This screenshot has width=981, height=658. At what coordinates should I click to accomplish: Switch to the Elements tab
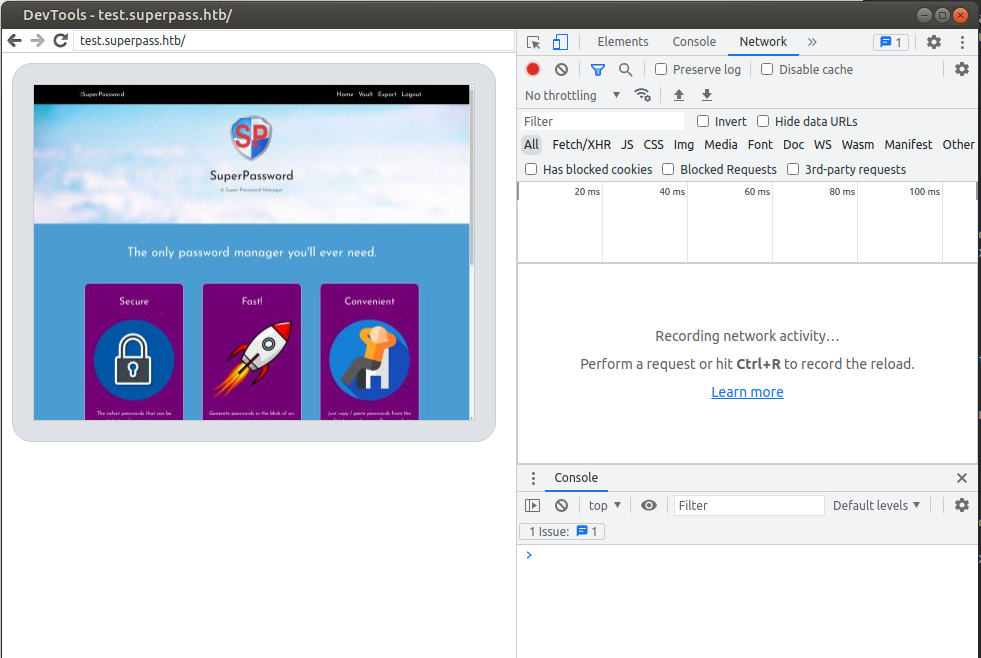622,42
